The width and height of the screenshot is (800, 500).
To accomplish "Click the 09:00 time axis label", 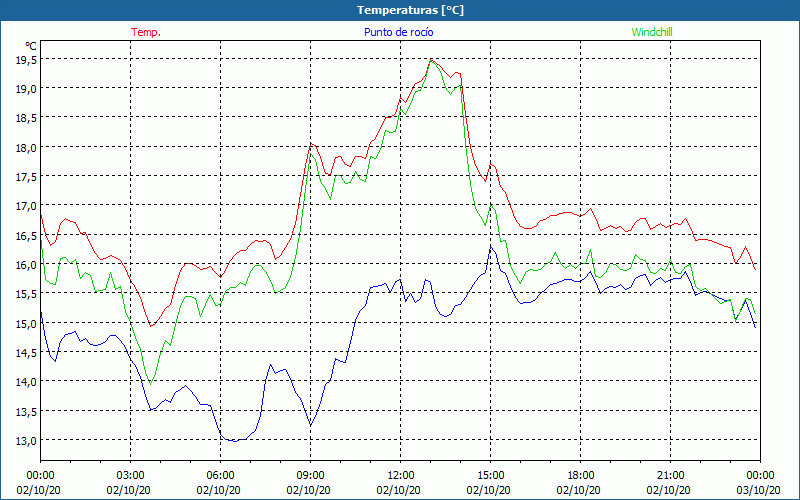I will (310, 476).
